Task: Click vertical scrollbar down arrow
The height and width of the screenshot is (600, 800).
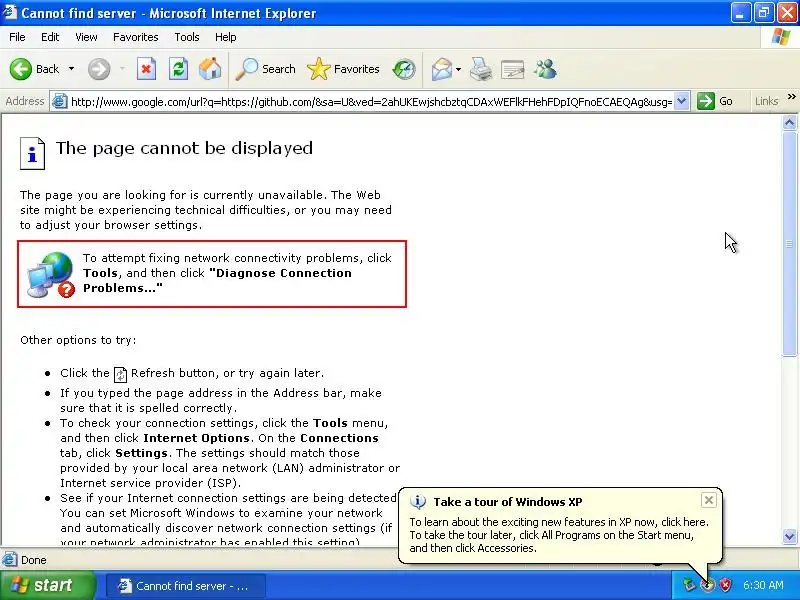Action: (x=789, y=536)
